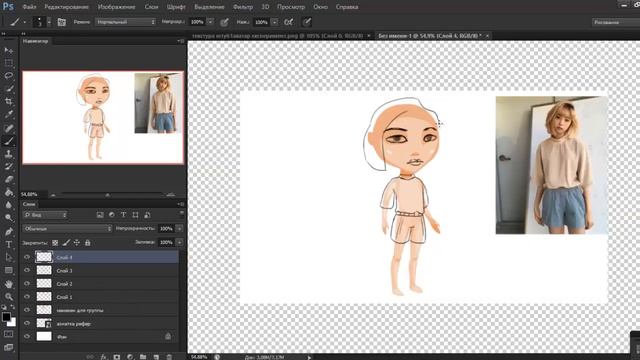This screenshot has height=360, width=640.
Task: Select the History Brush tool
Action: pos(9,167)
